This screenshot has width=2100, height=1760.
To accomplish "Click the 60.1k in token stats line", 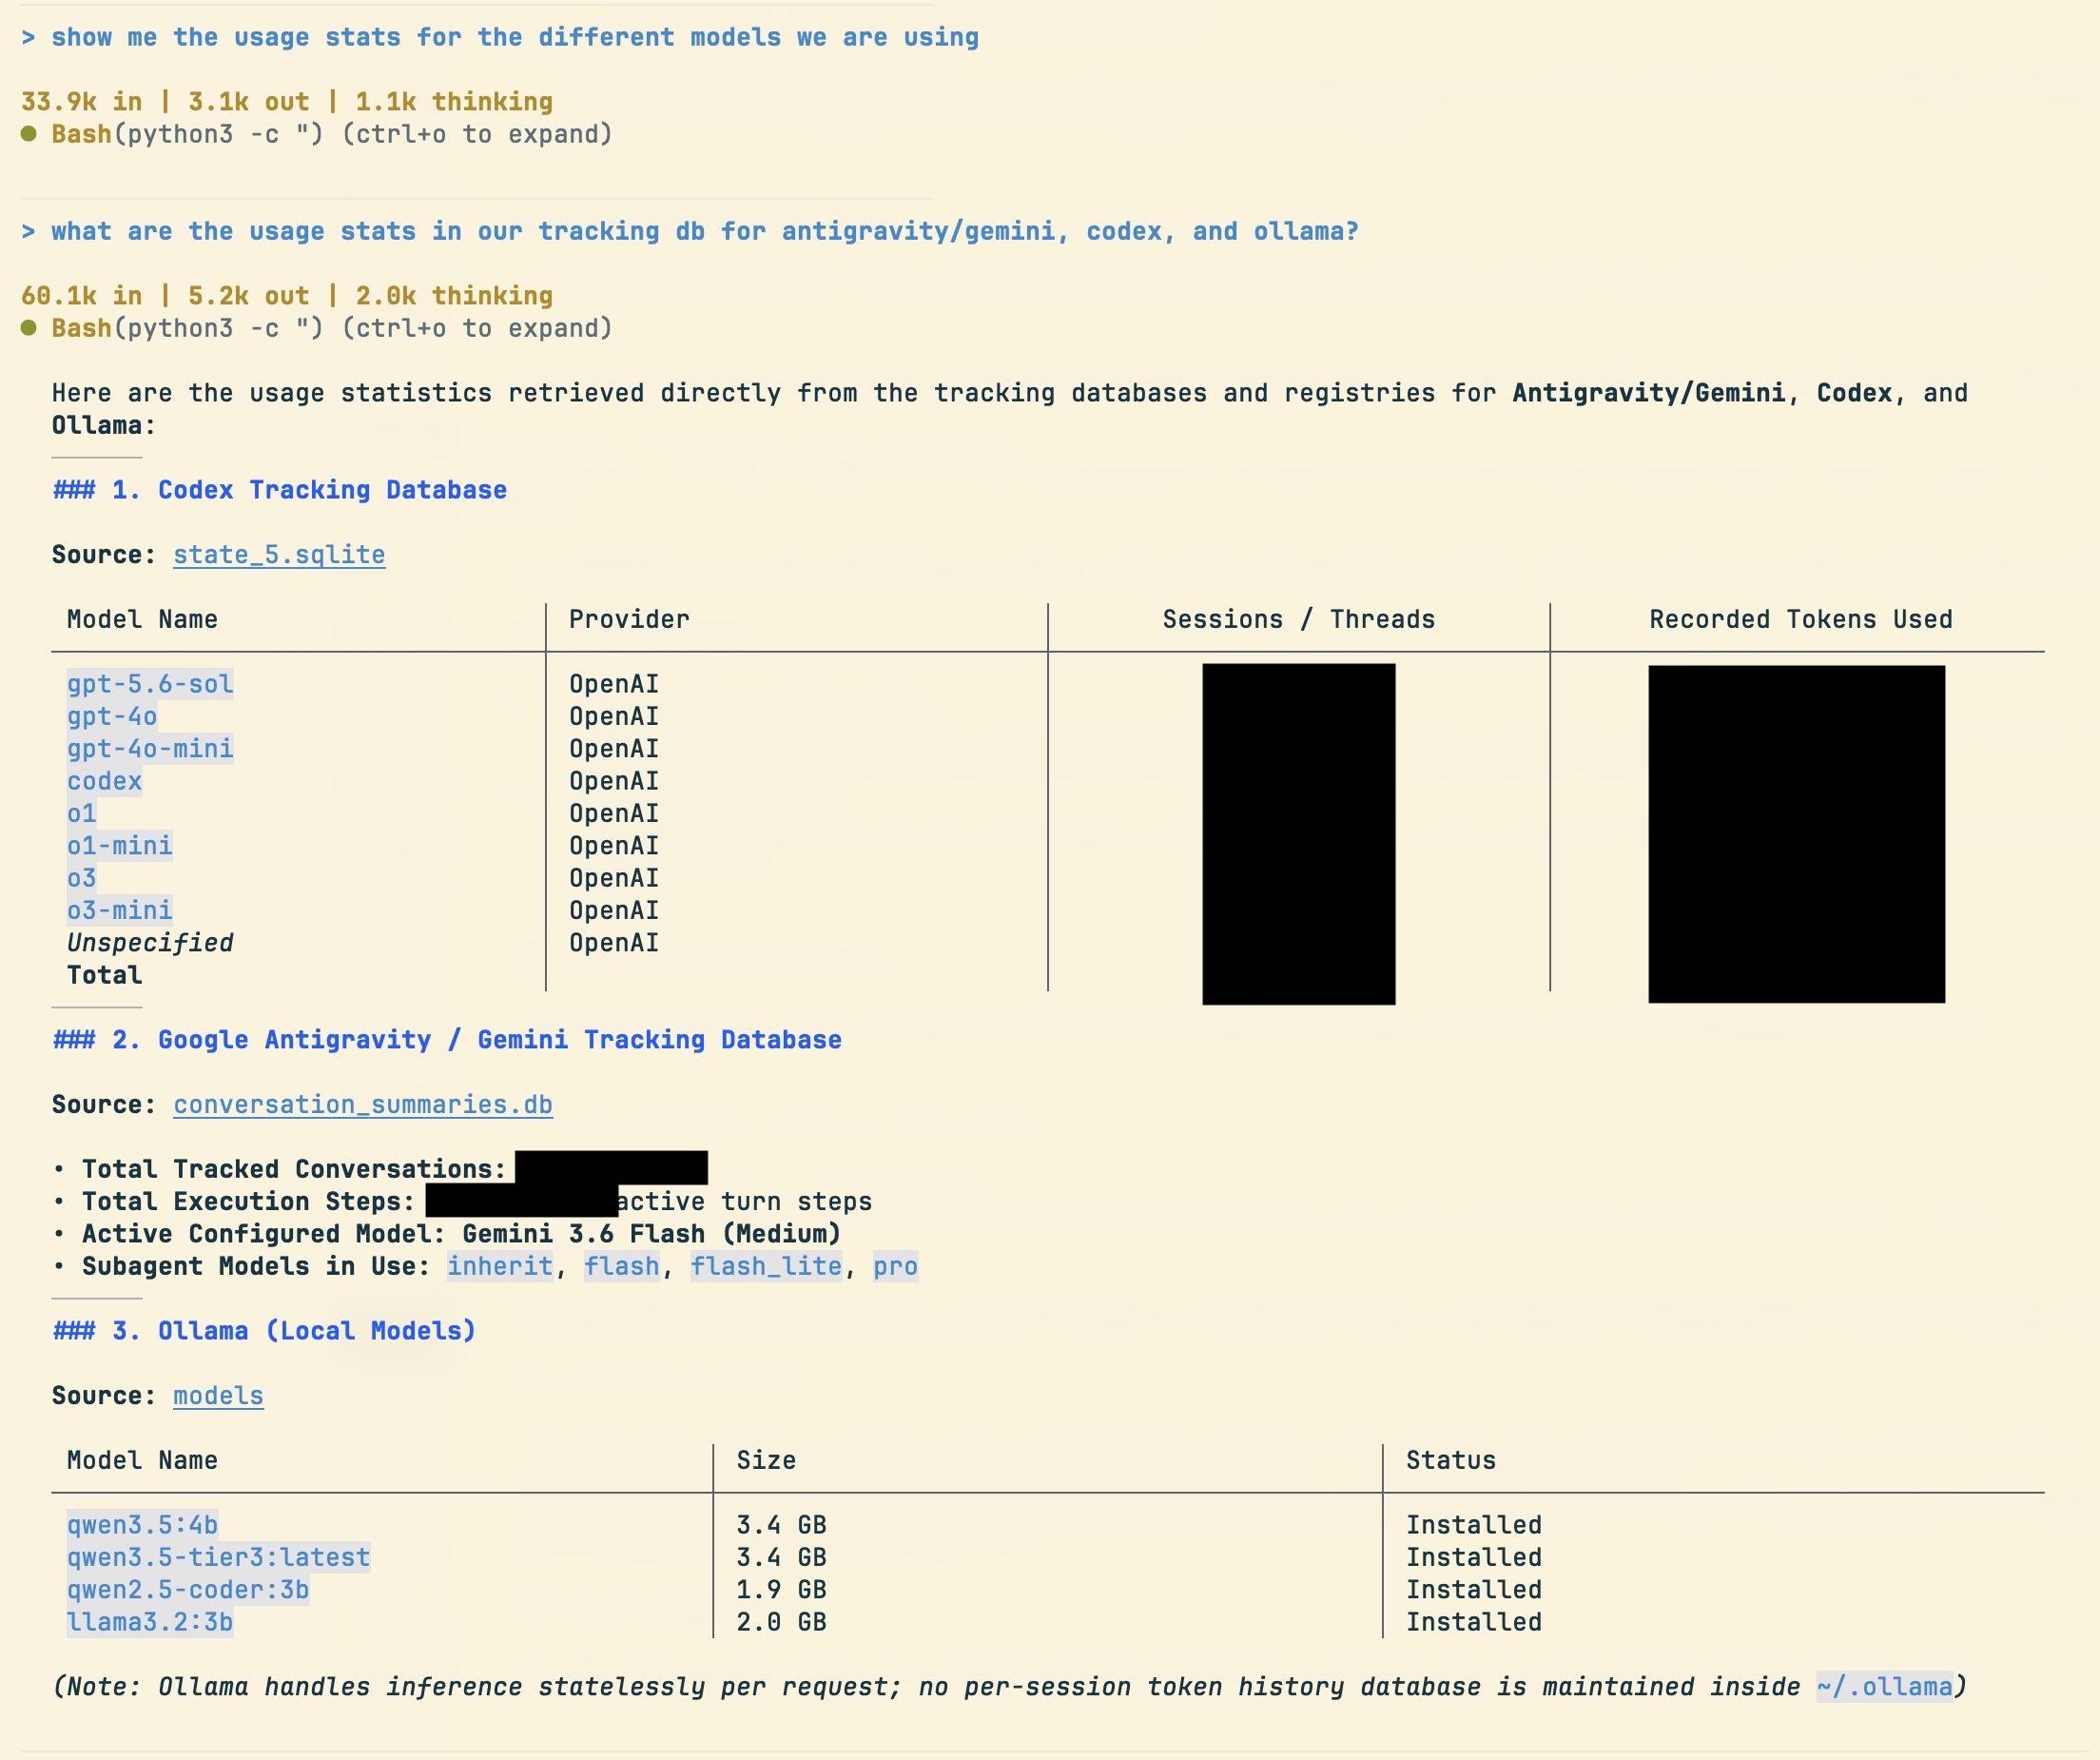I will (x=287, y=296).
